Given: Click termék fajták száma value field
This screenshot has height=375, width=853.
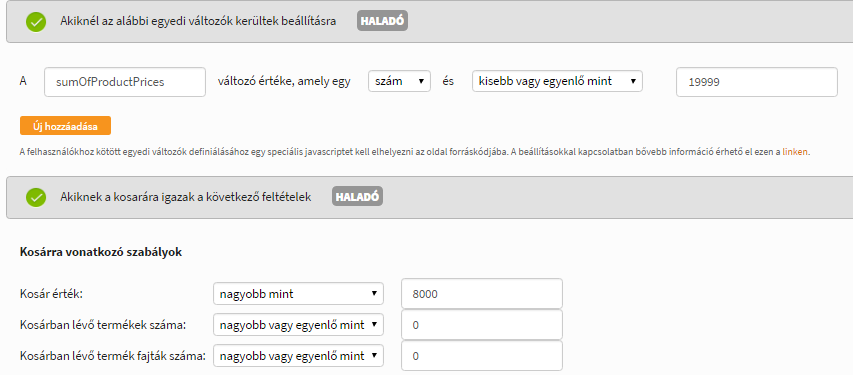Looking at the screenshot, I should pos(481,356).
